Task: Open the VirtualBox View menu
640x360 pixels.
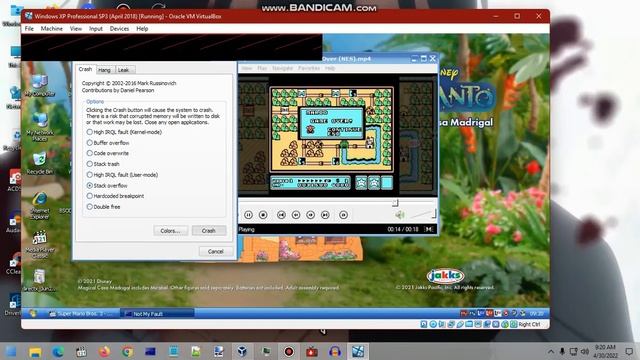Action: 76,29
